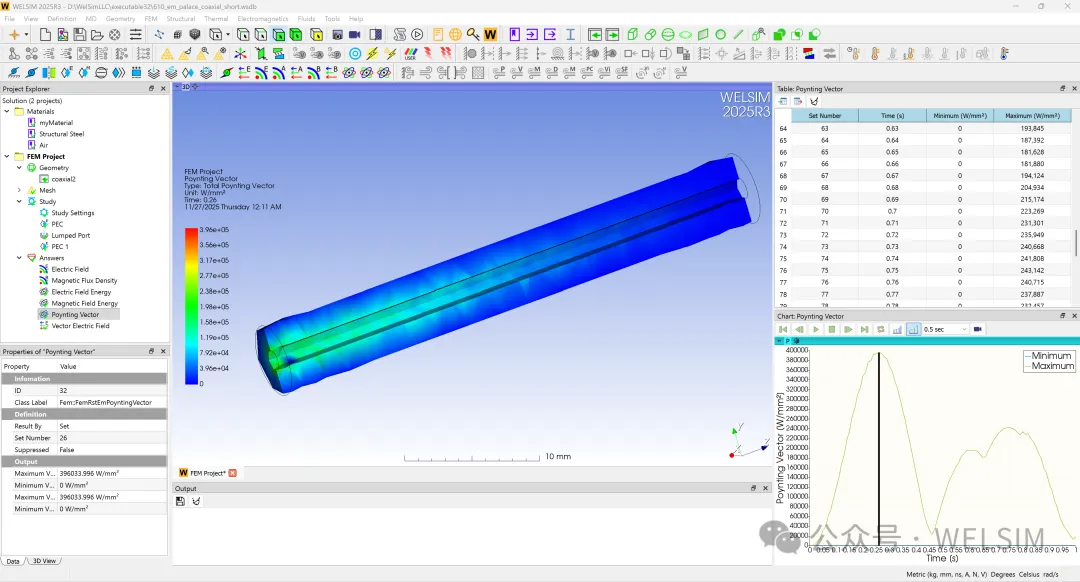Open the View menu

31,19
